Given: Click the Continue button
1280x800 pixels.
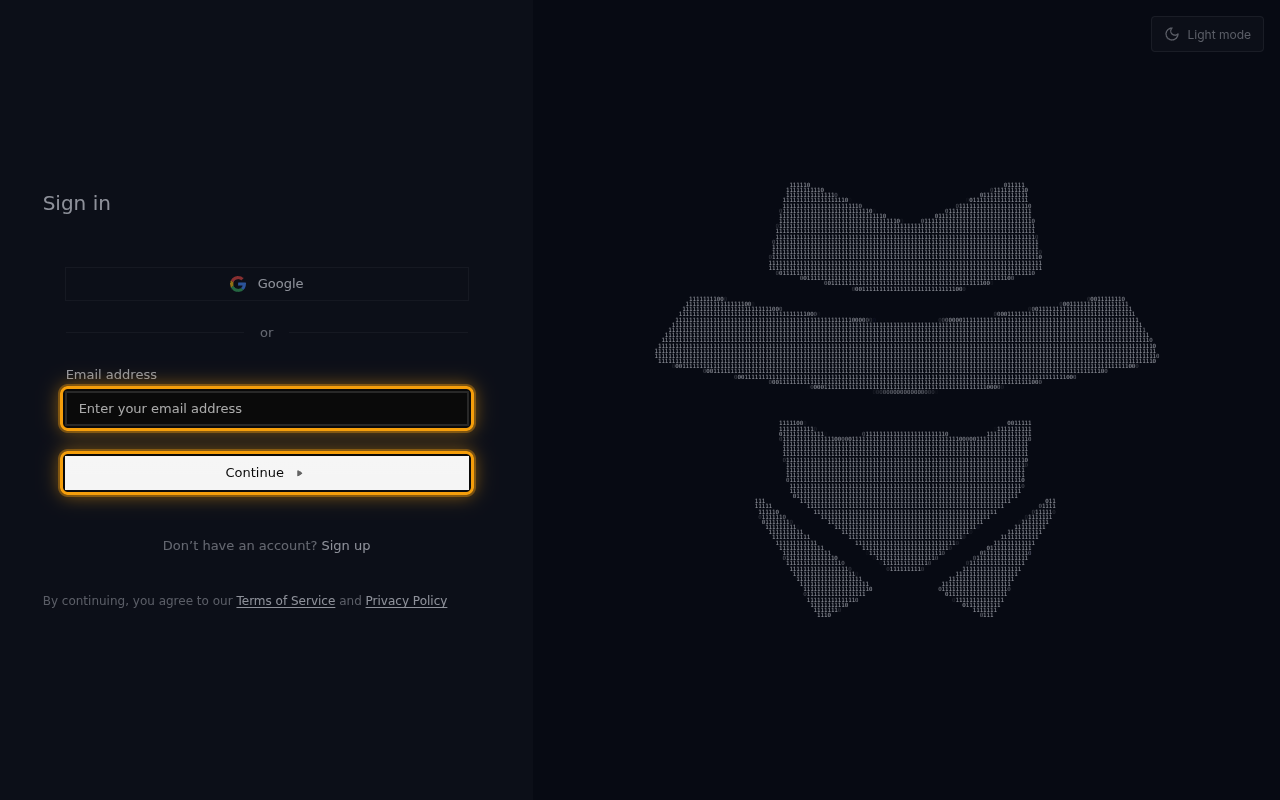Looking at the screenshot, I should pos(267,473).
